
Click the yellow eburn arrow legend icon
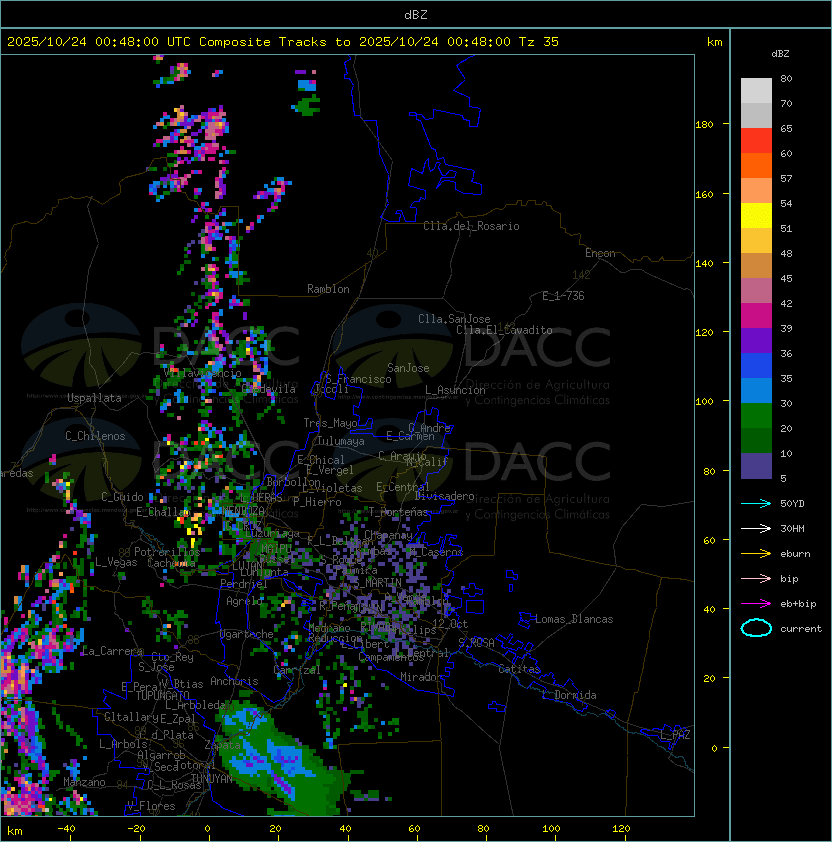[x=756, y=554]
